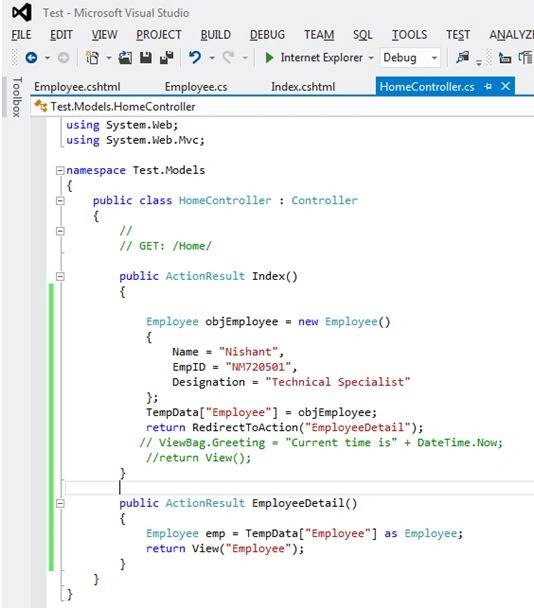Open the Toolbox side panel

pyautogui.click(x=17, y=97)
